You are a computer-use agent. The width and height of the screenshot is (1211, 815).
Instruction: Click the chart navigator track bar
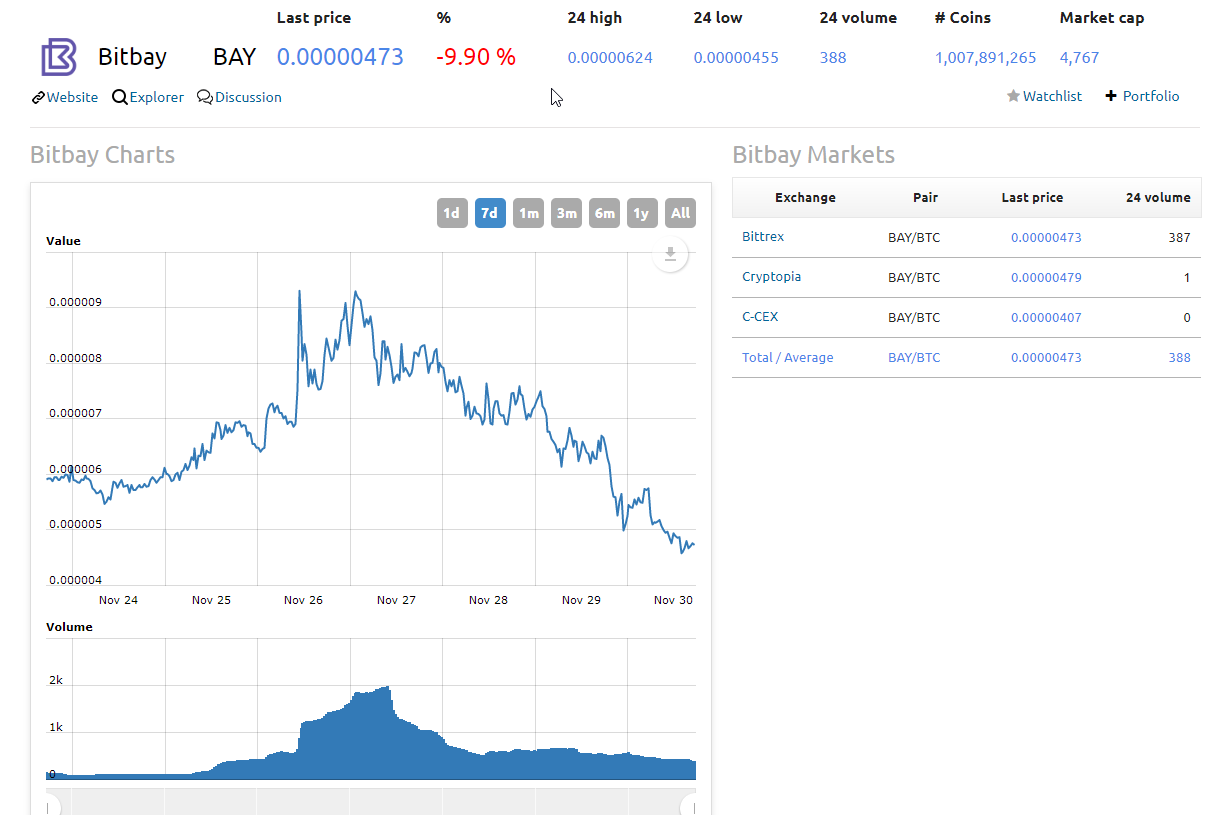tap(371, 802)
